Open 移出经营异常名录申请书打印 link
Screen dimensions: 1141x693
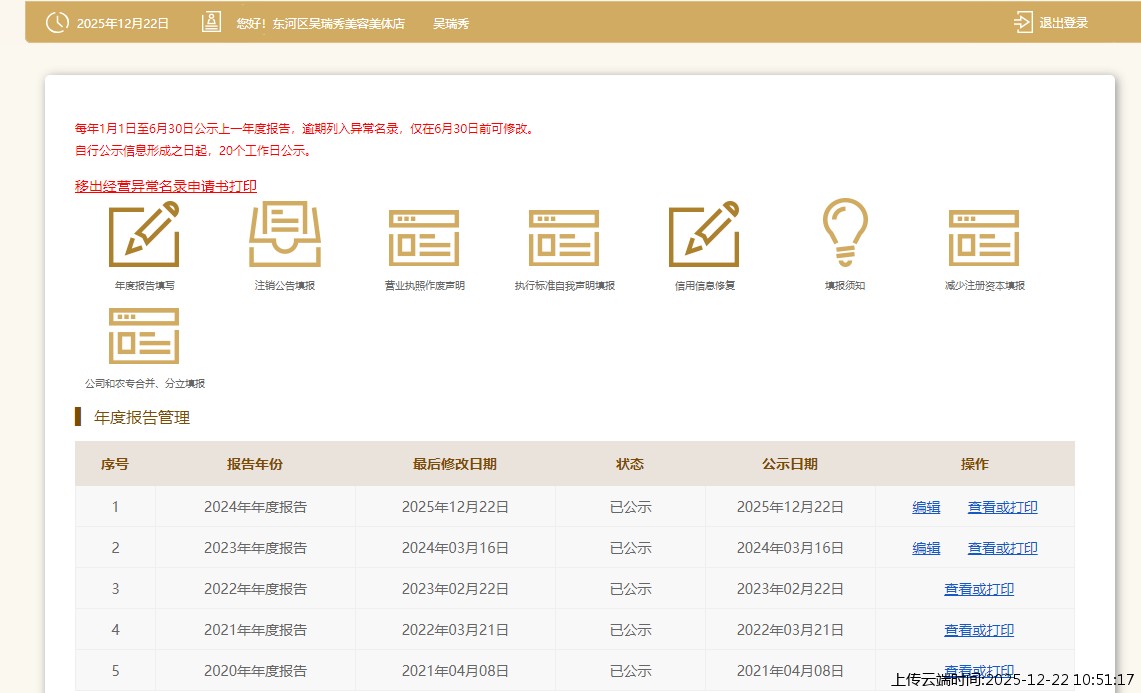(165, 186)
